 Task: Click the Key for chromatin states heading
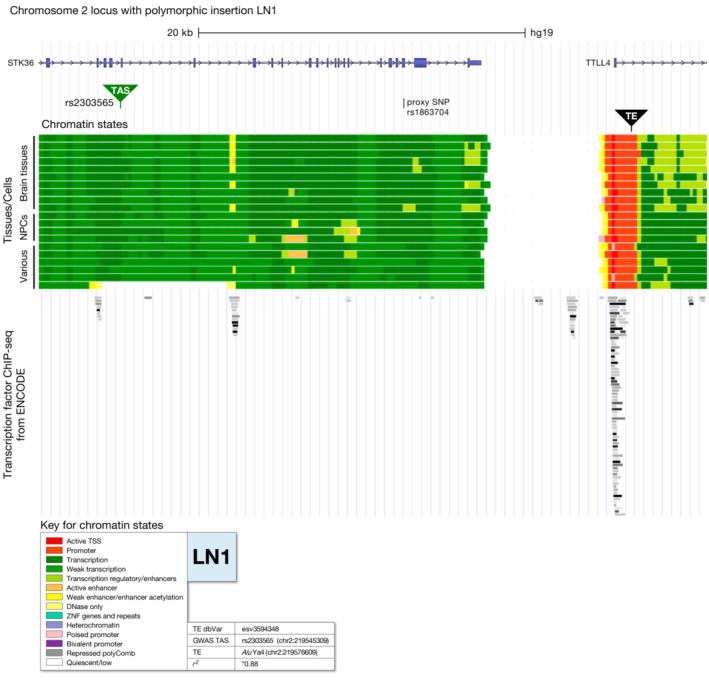(102, 525)
